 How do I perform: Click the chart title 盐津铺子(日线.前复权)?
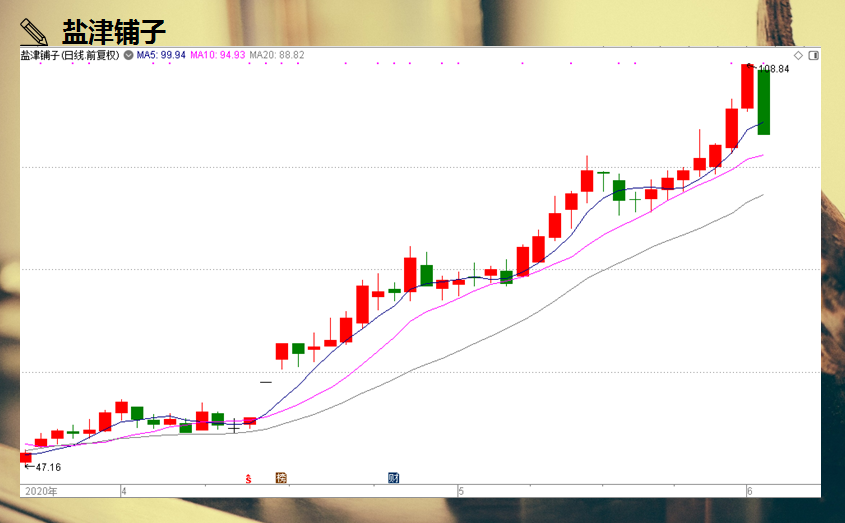pyautogui.click(x=70, y=55)
